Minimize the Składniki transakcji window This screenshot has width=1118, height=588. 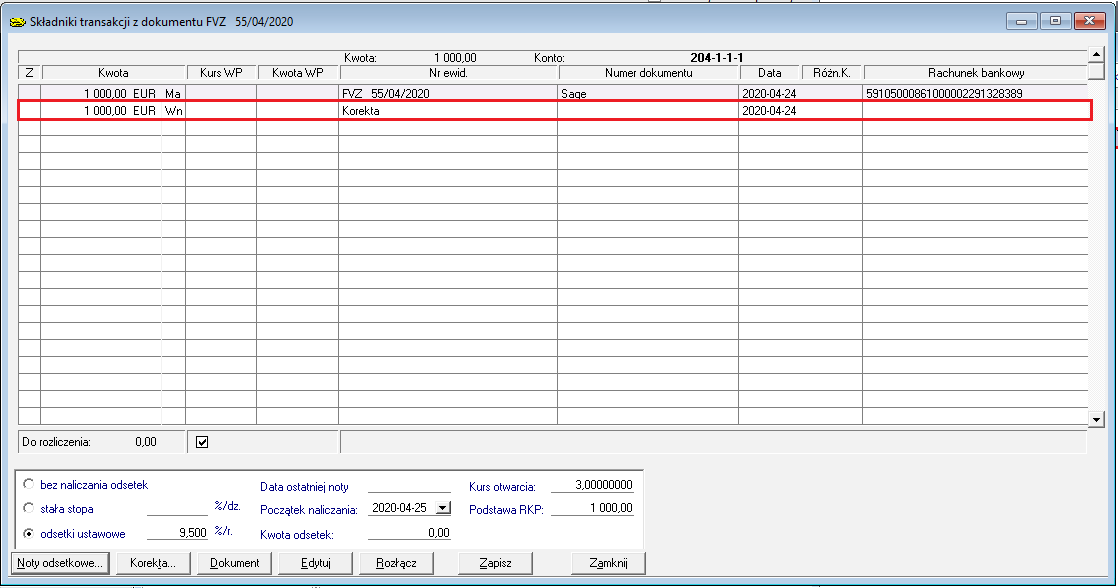tap(1022, 21)
